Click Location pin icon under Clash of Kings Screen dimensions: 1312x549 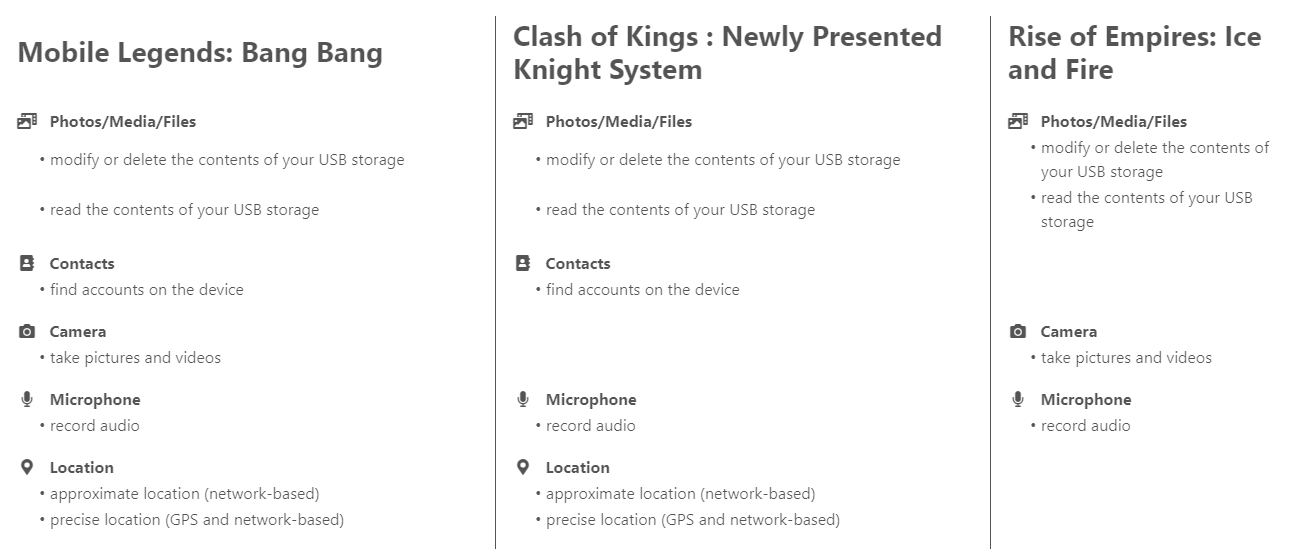click(522, 468)
